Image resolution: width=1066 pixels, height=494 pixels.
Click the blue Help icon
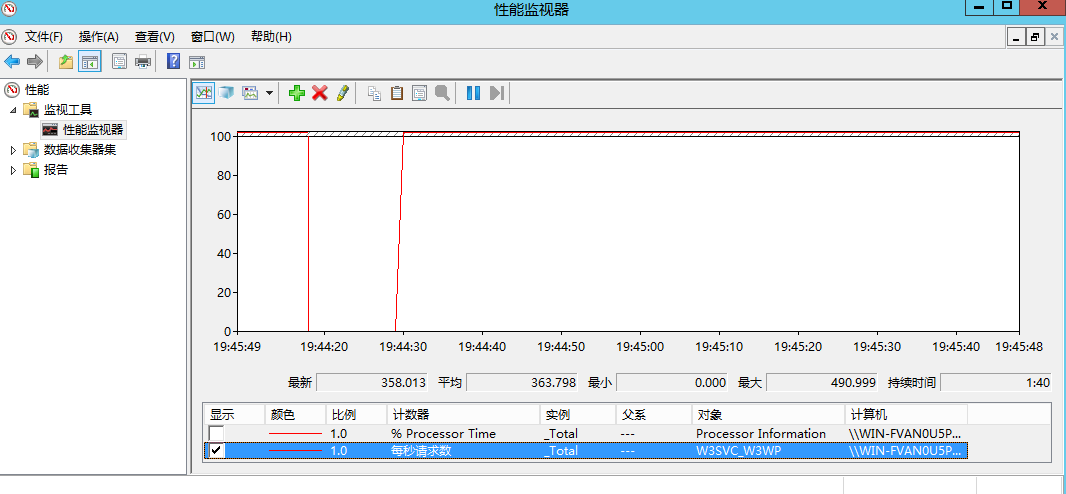[173, 62]
